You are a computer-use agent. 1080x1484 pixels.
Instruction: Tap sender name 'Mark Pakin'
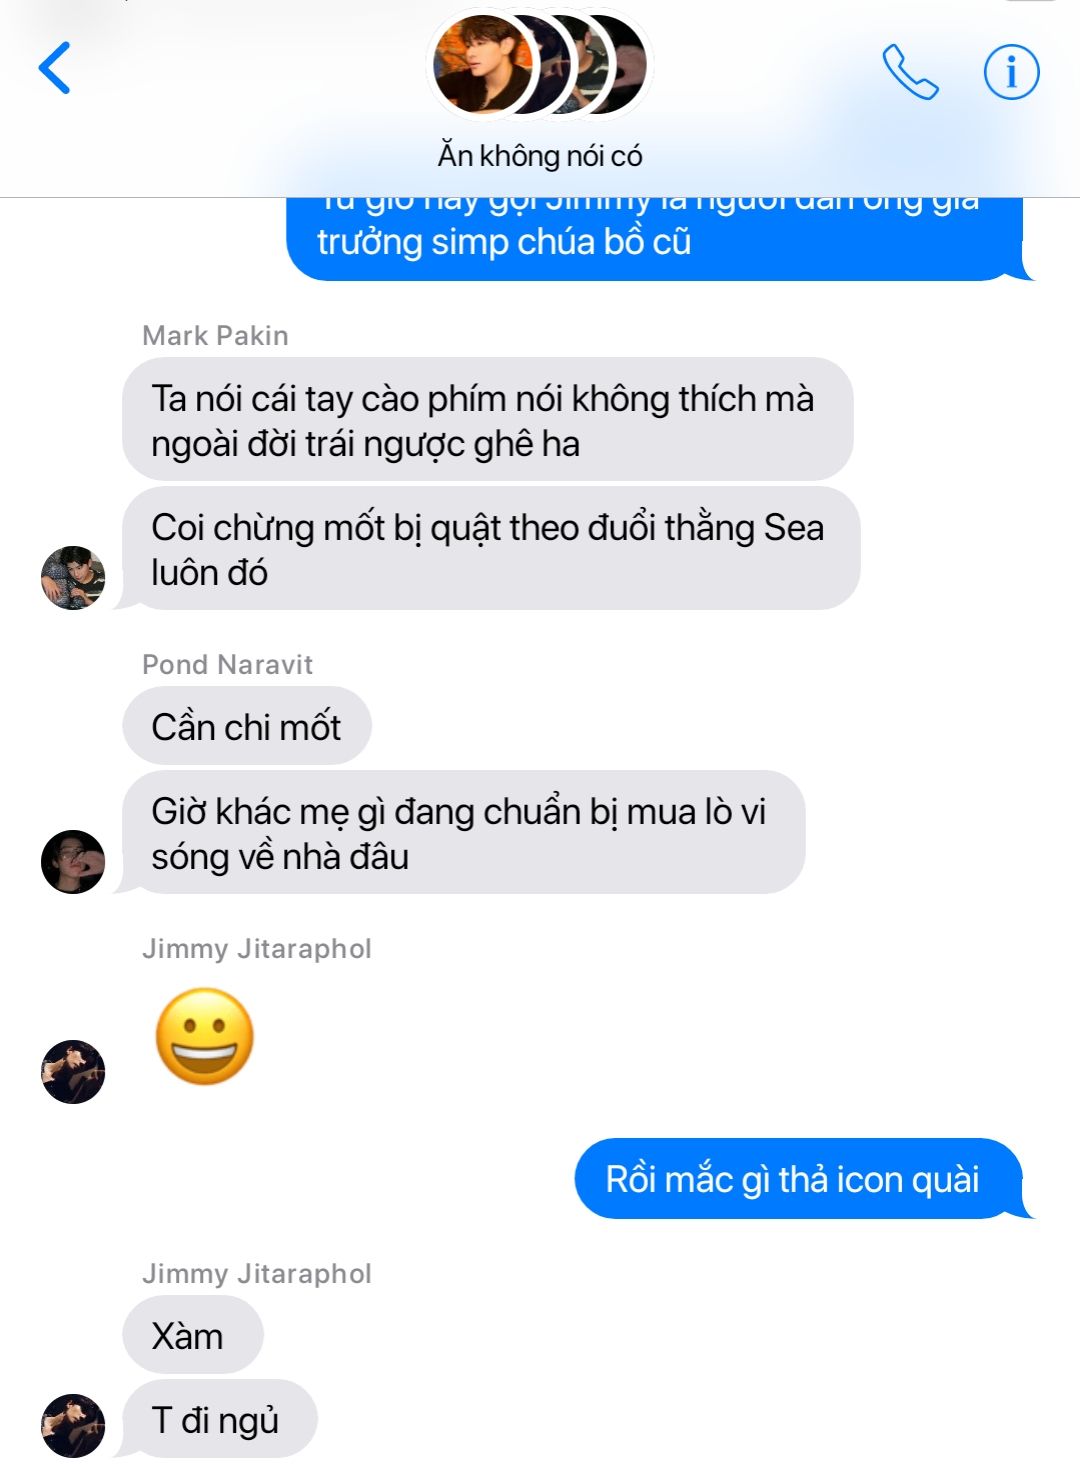[215, 336]
